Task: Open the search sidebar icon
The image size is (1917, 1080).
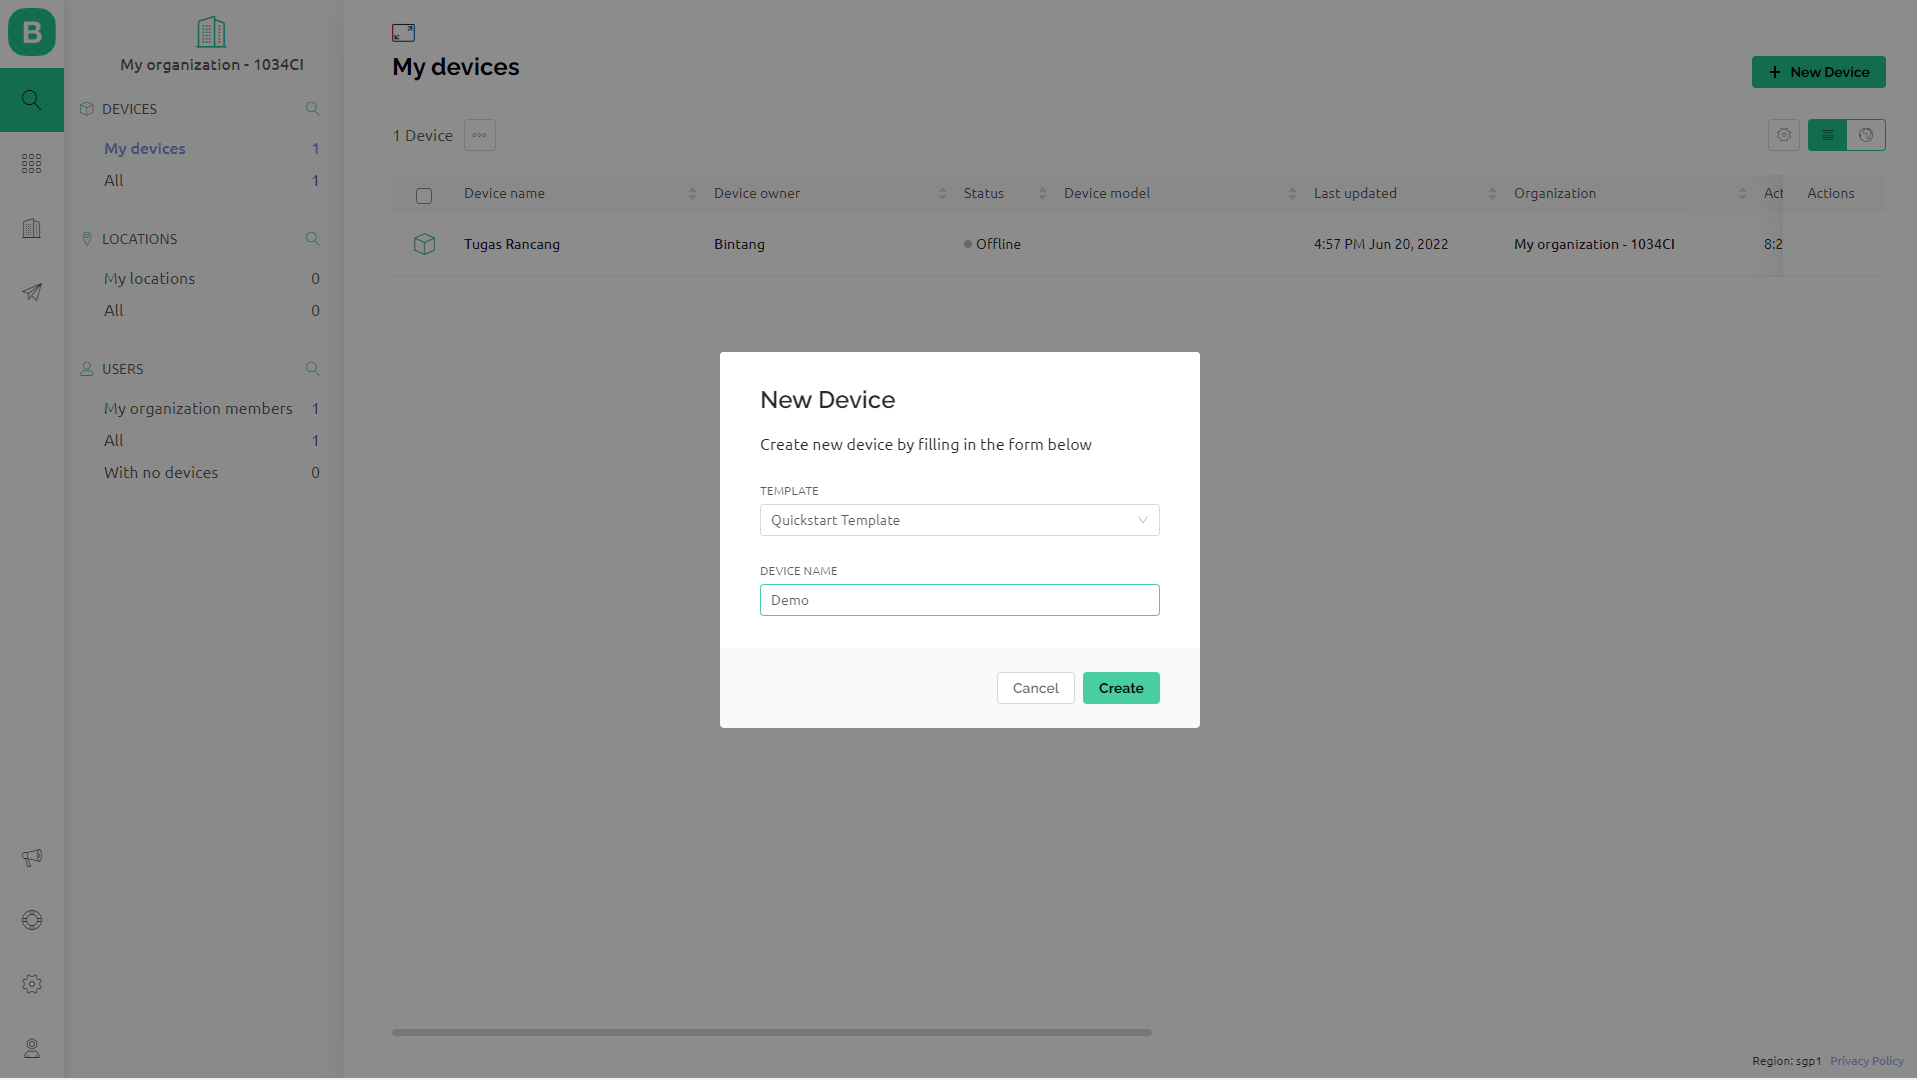Action: point(32,100)
